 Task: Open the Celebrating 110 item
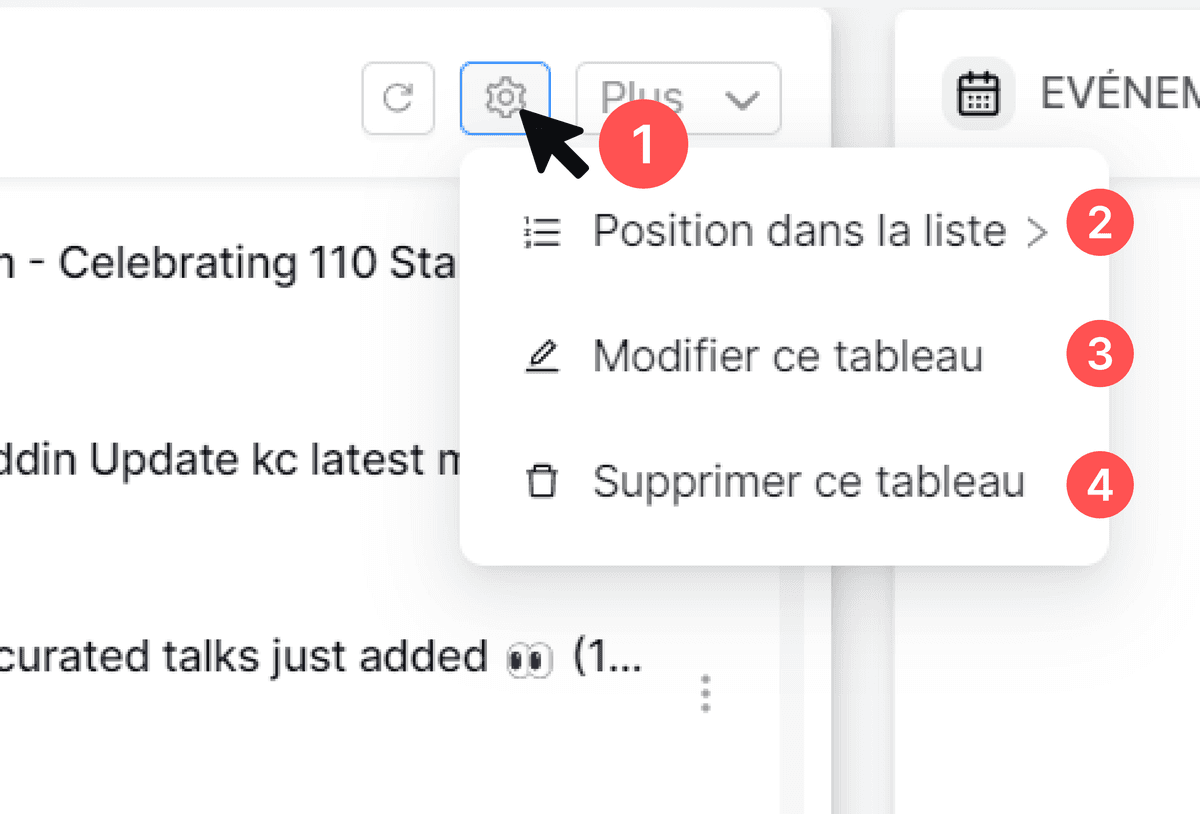pos(230,264)
